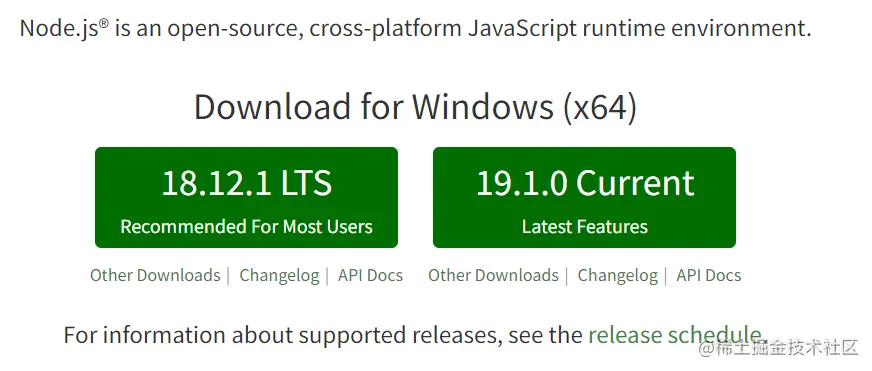Open API Docs for the LTS release
872x371 pixels.
point(370,275)
